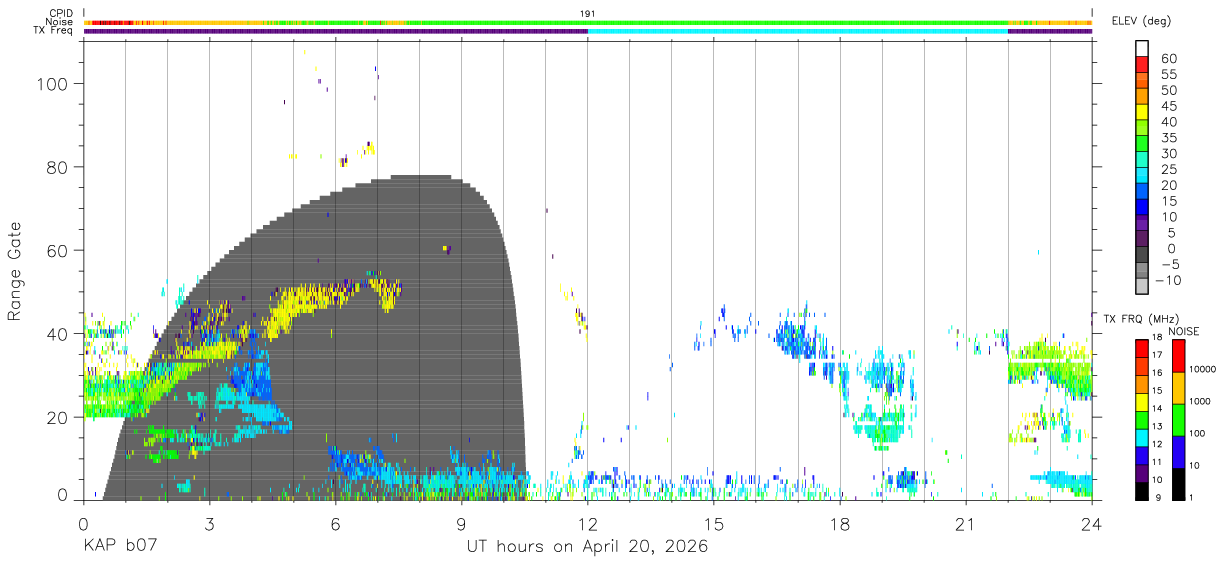Click the '3' UT hour axis tick
This screenshot has height=567, width=1228.
[x=209, y=524]
